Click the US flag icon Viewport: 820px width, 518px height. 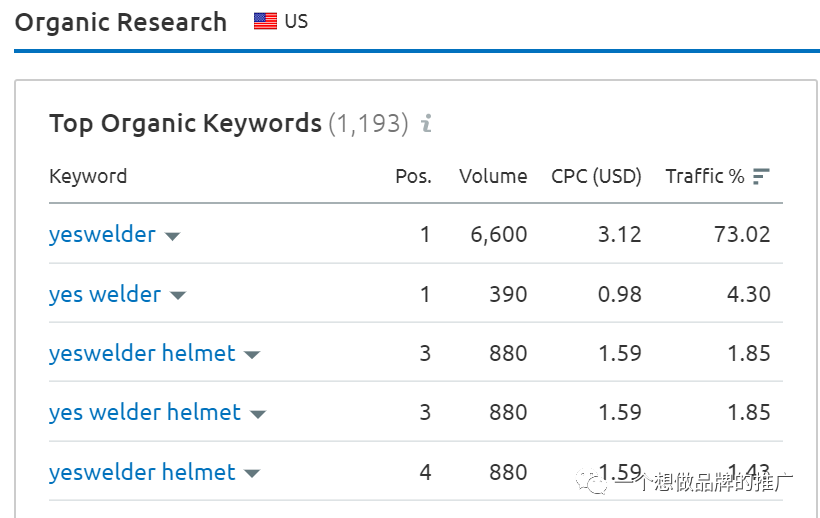click(x=265, y=21)
